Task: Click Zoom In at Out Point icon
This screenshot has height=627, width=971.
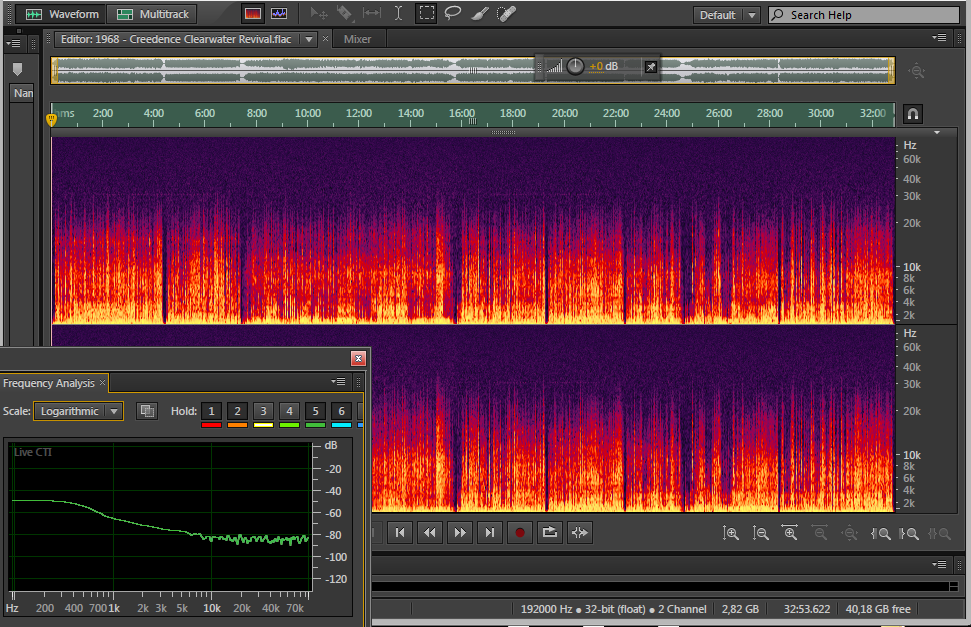Action: pyautogui.click(x=909, y=533)
